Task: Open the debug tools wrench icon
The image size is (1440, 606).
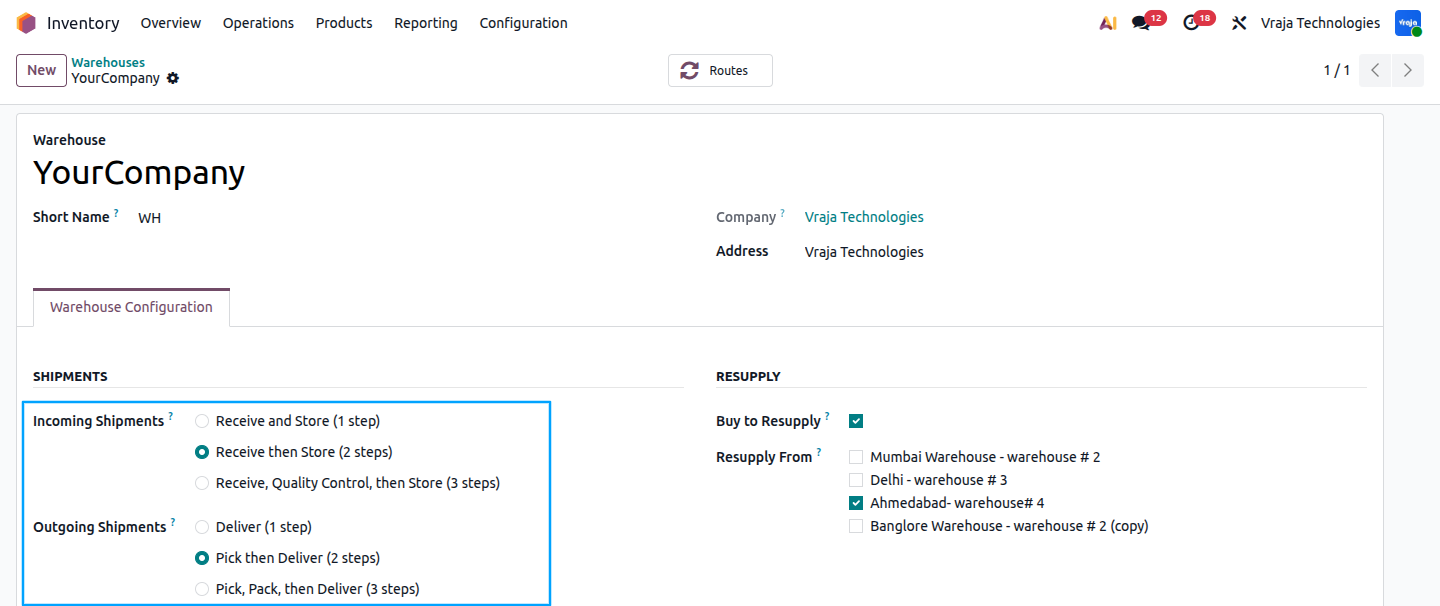Action: point(1239,23)
